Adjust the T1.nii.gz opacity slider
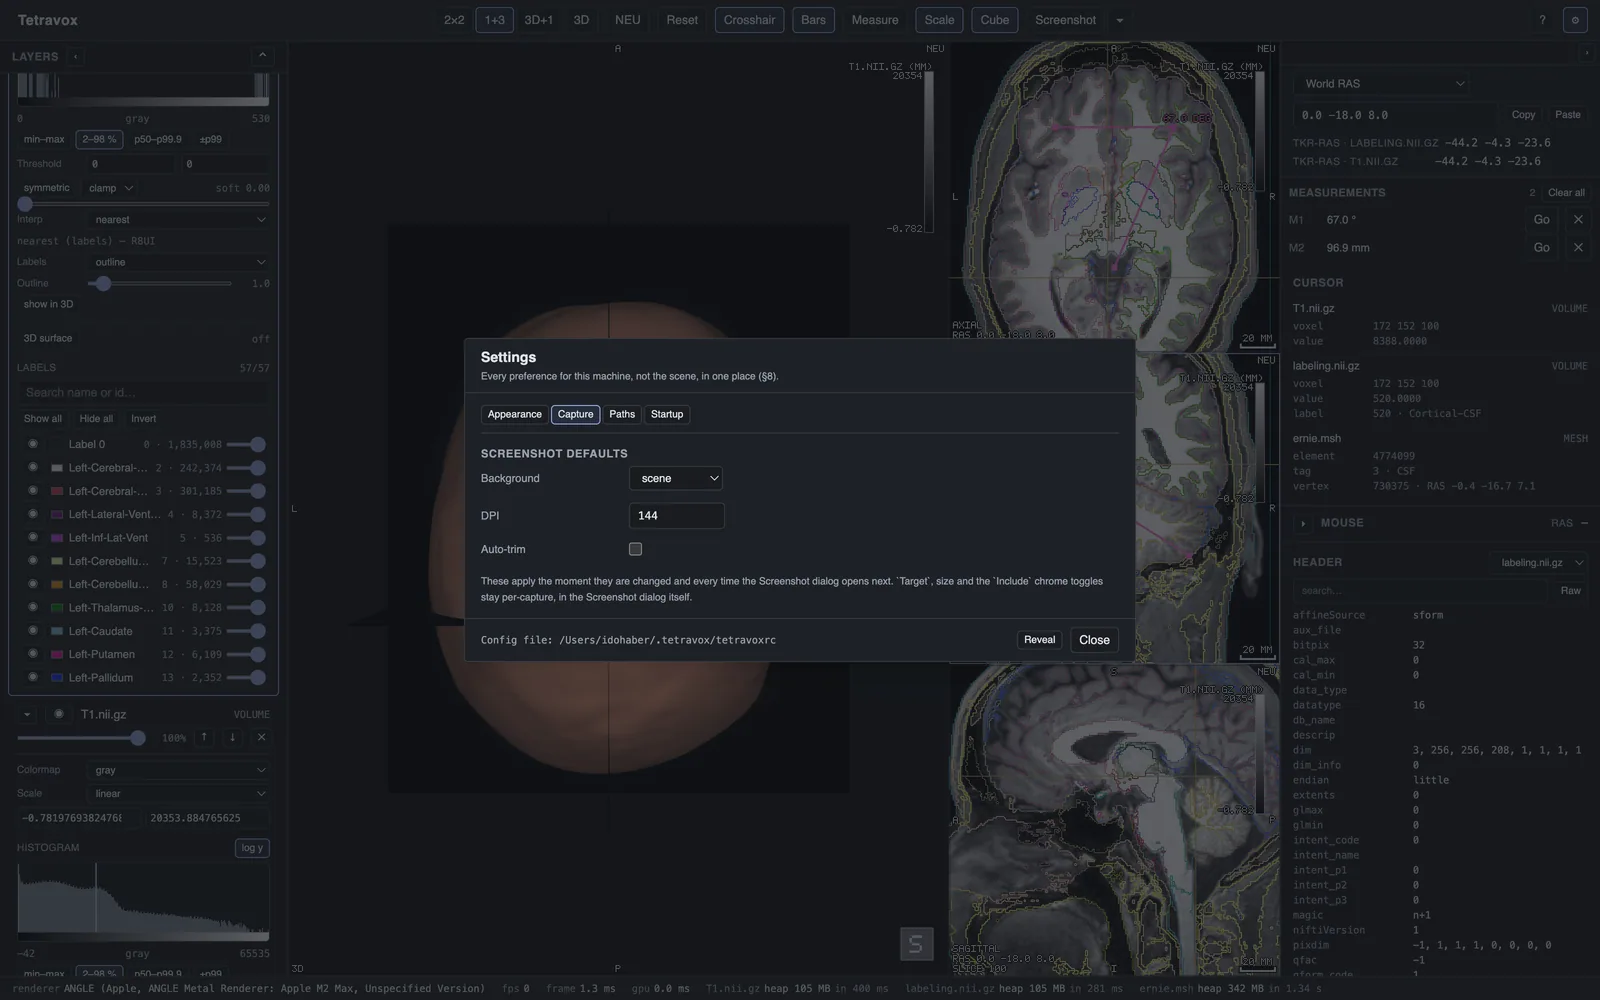 click(x=81, y=738)
